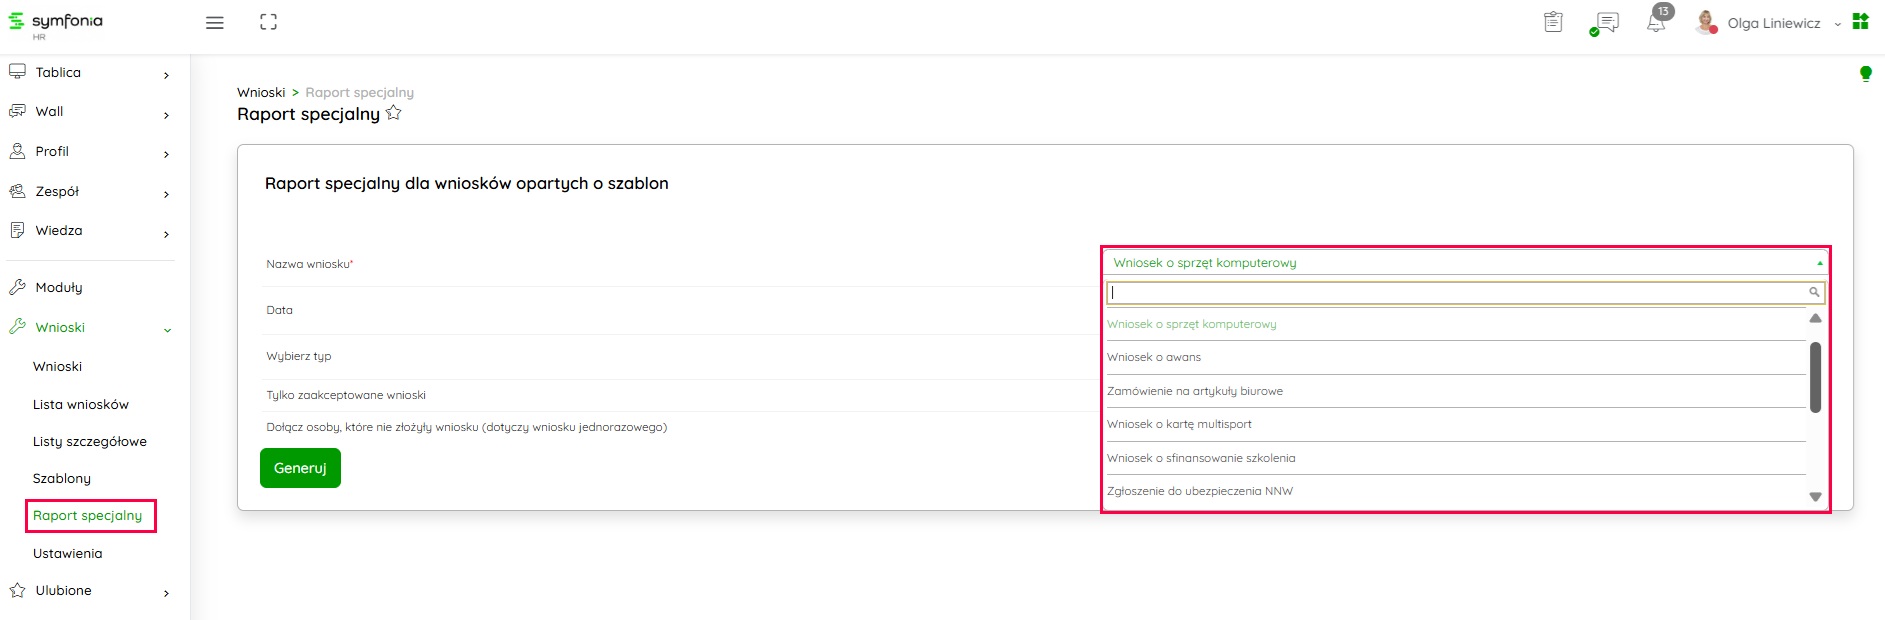The width and height of the screenshot is (1885, 620).
Task: Click the green apps grid icon
Action: click(1860, 22)
